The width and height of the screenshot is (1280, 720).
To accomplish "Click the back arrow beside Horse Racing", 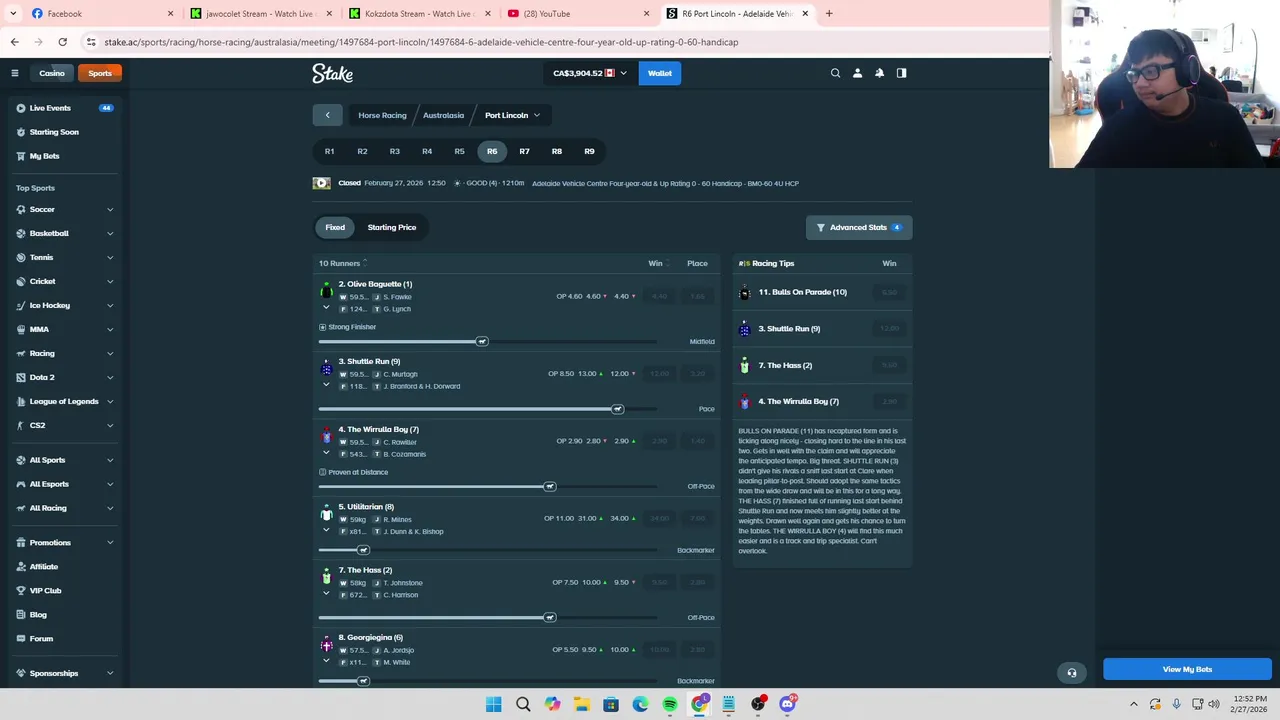I will coord(327,115).
